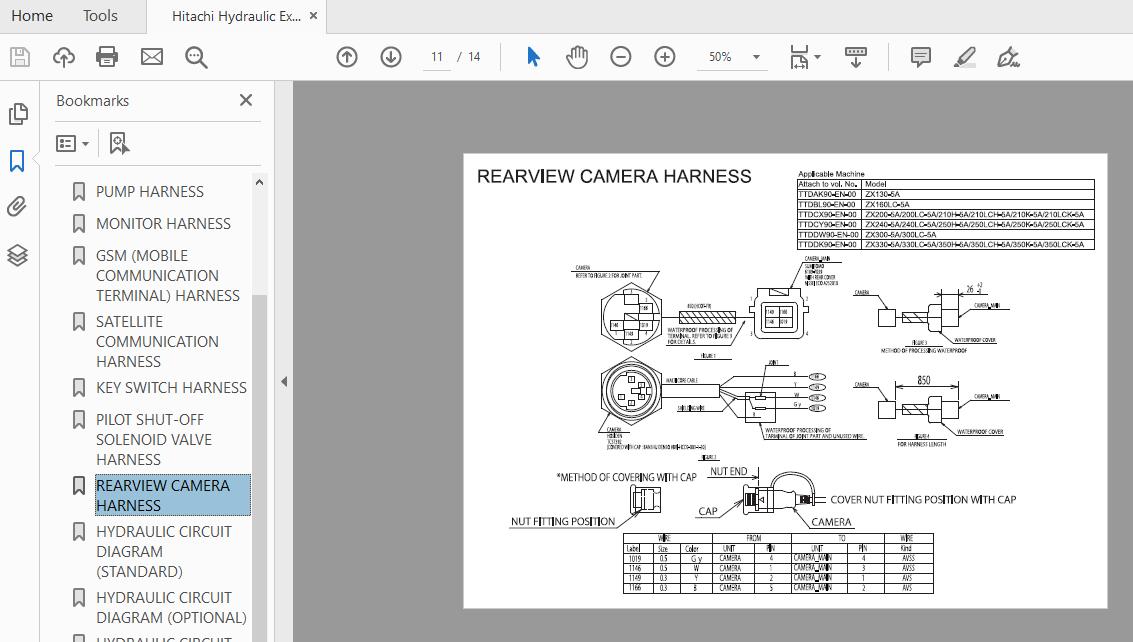1133x642 pixels.
Task: Open the Find text search tool
Action: click(x=196, y=57)
